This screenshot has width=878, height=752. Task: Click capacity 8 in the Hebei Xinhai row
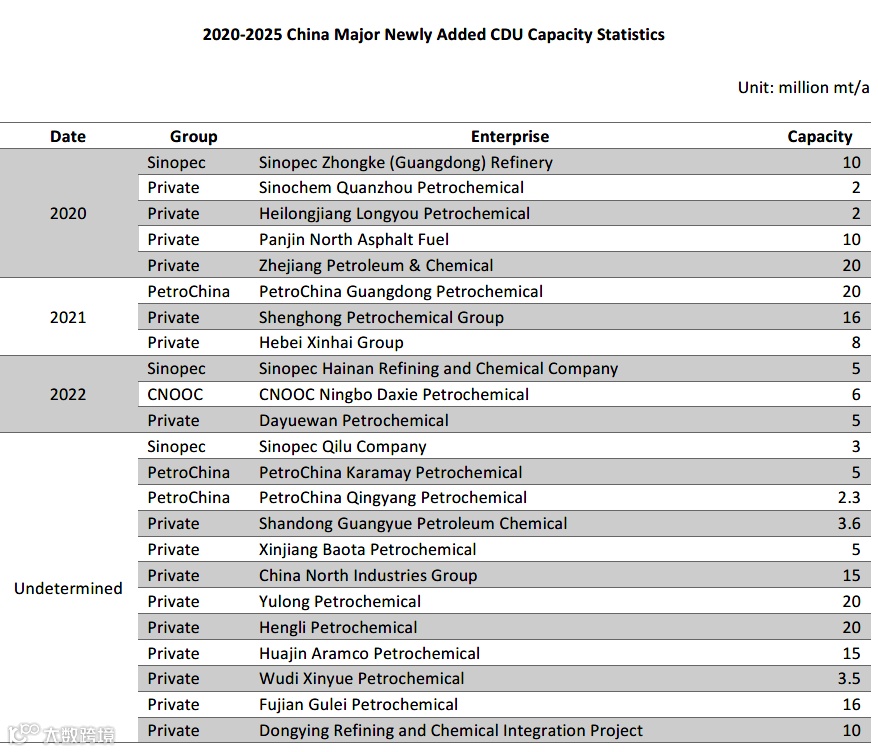(x=856, y=343)
